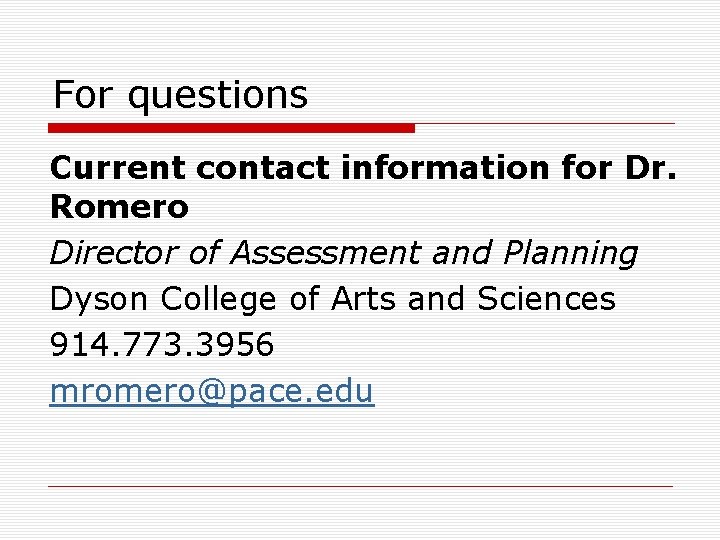Click the word 'questions' in the title
This screenshot has width=720, height=540.
tap(218, 96)
